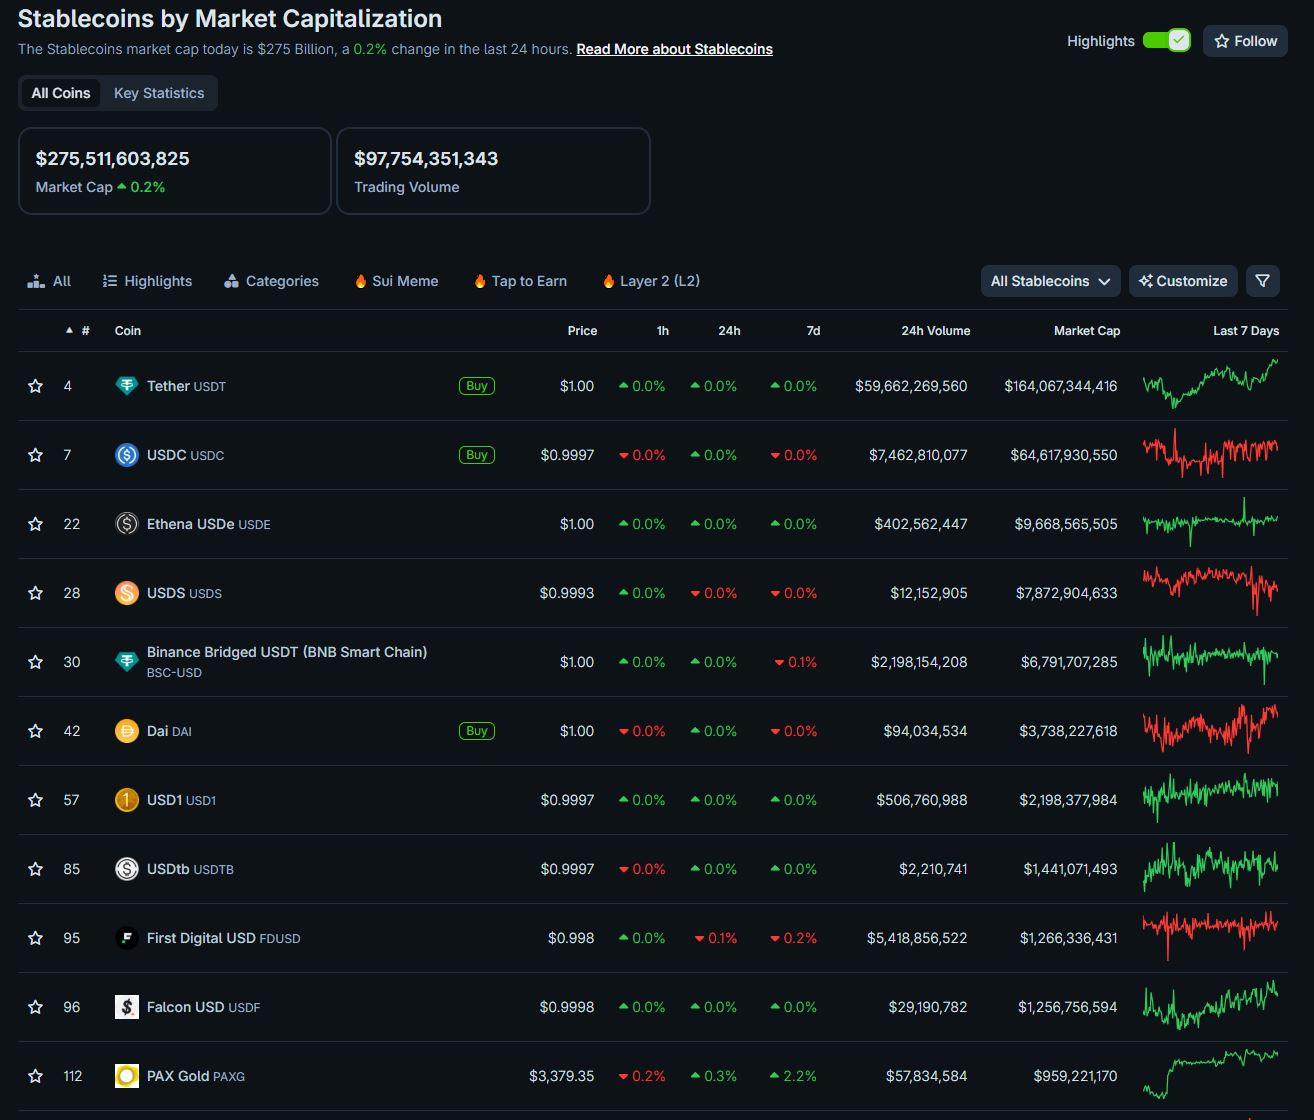This screenshot has width=1314, height=1120.
Task: View Dai 7-day sparkline chart
Action: (x=1210, y=728)
